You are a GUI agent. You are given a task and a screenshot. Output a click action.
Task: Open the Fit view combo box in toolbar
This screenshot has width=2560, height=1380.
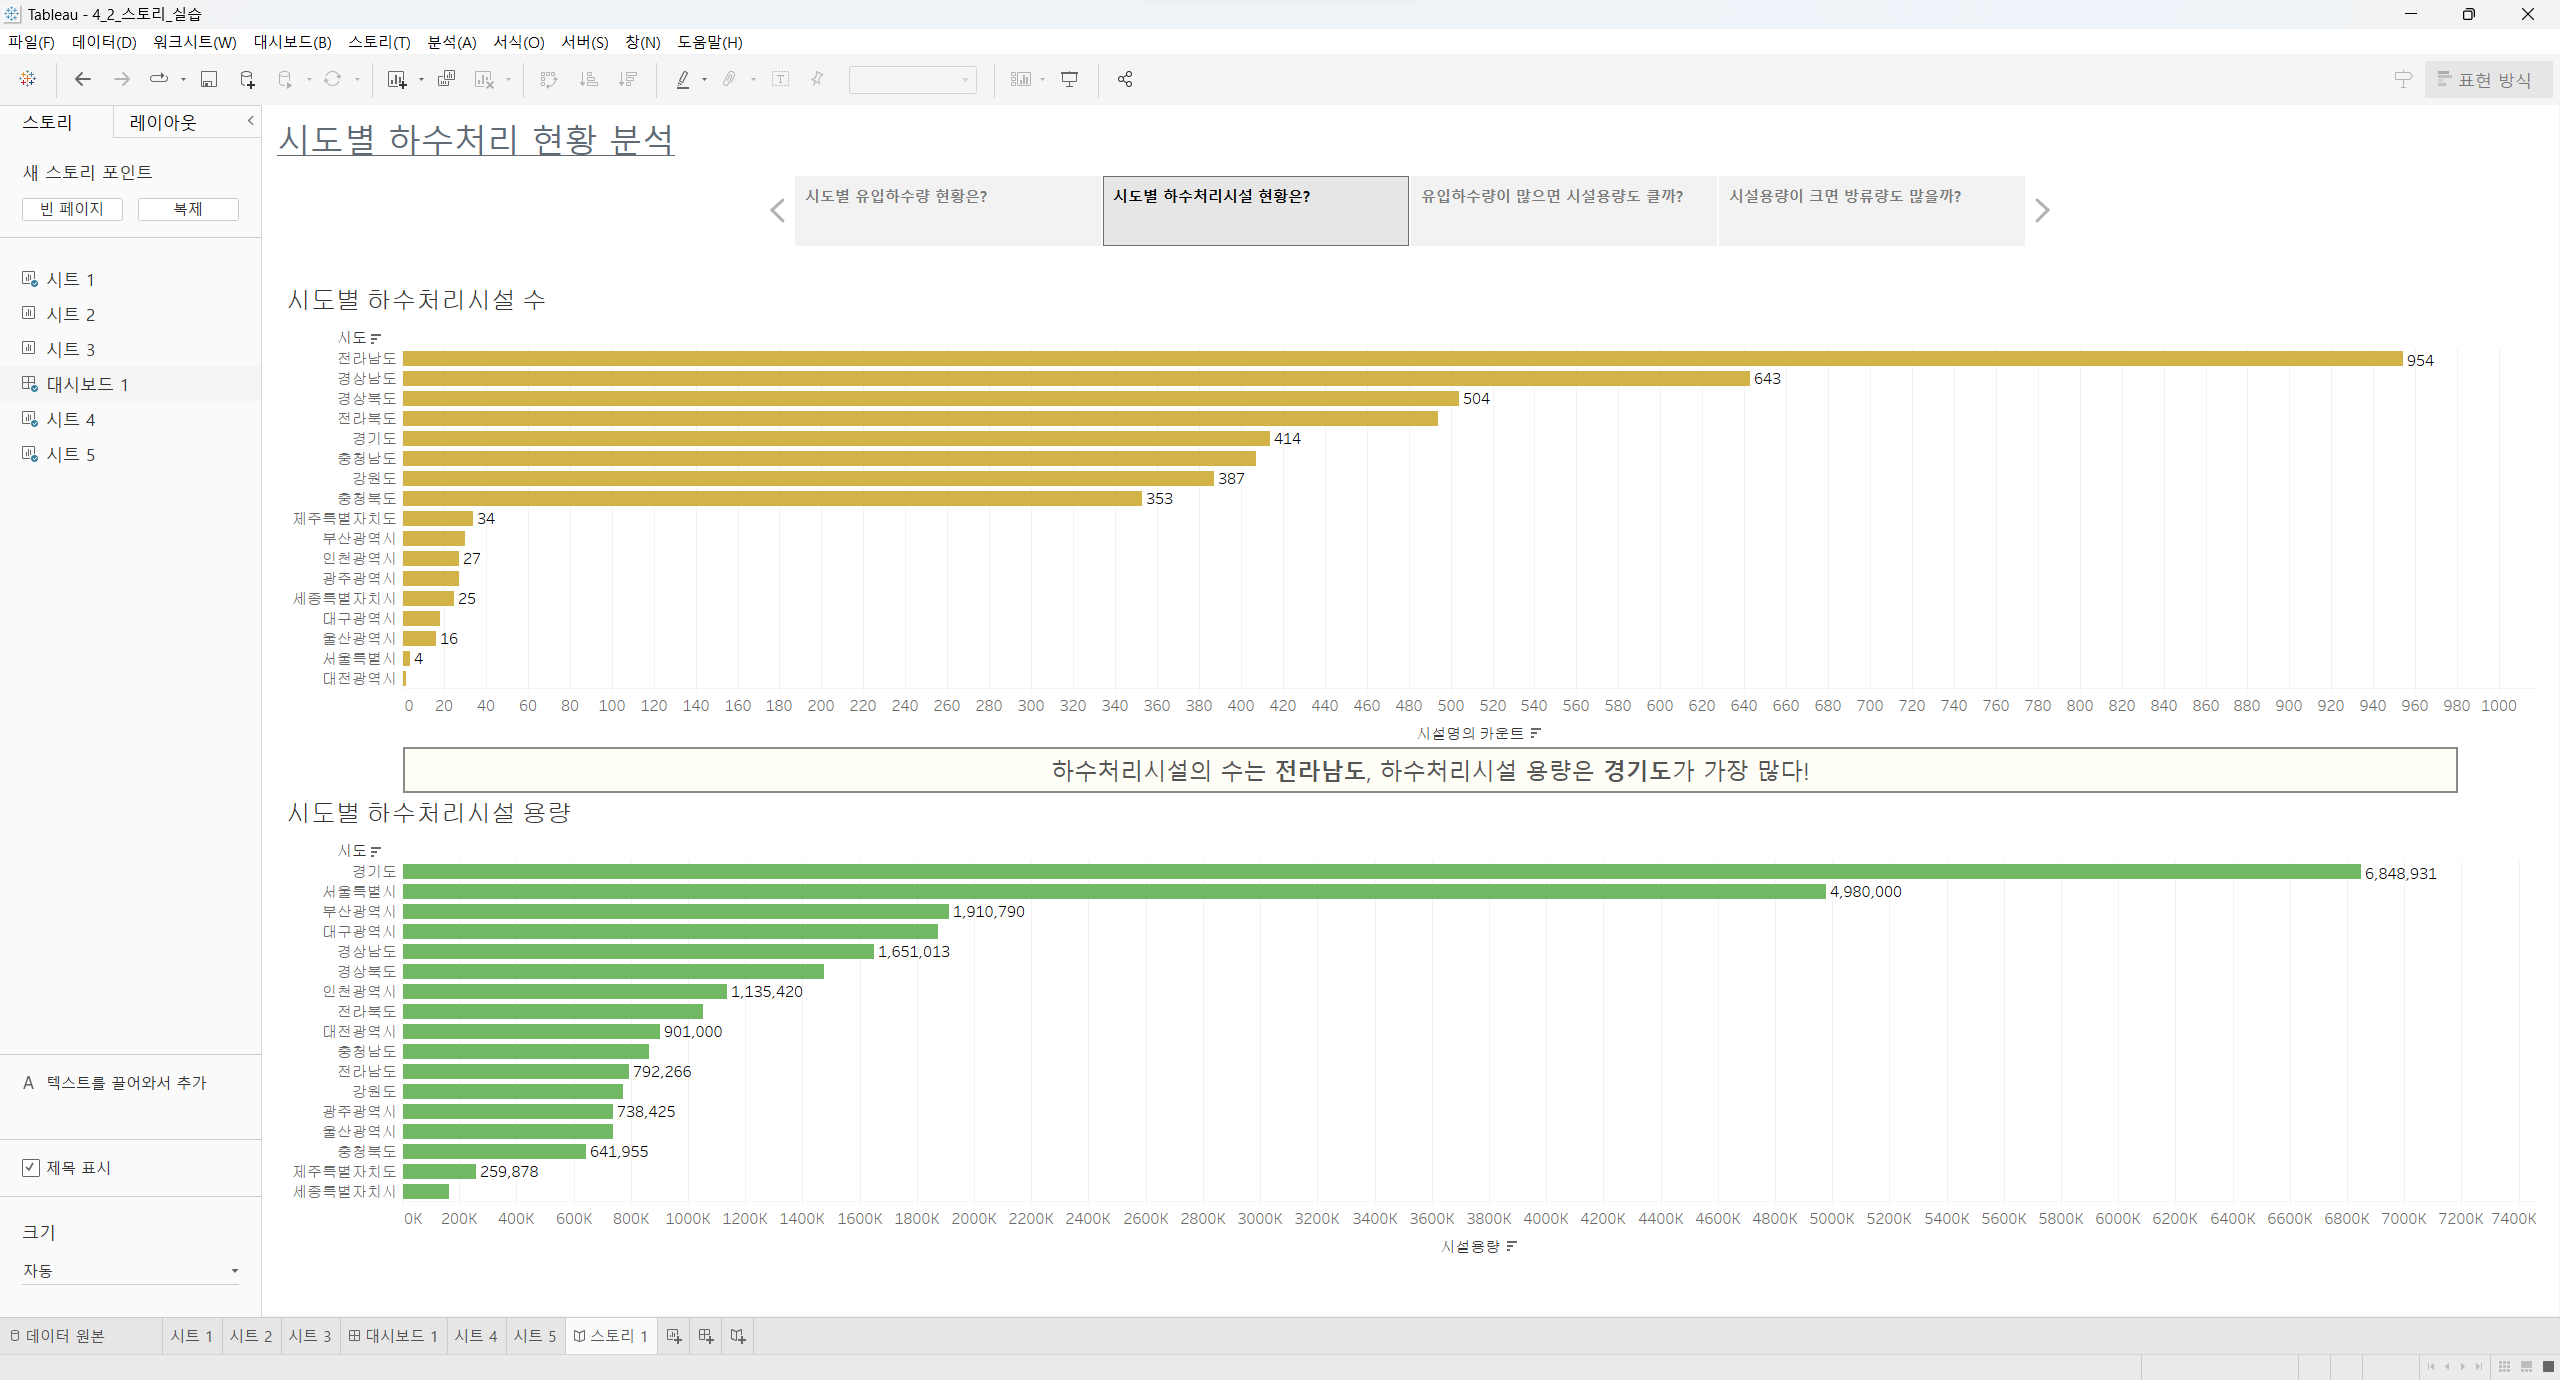[x=912, y=79]
